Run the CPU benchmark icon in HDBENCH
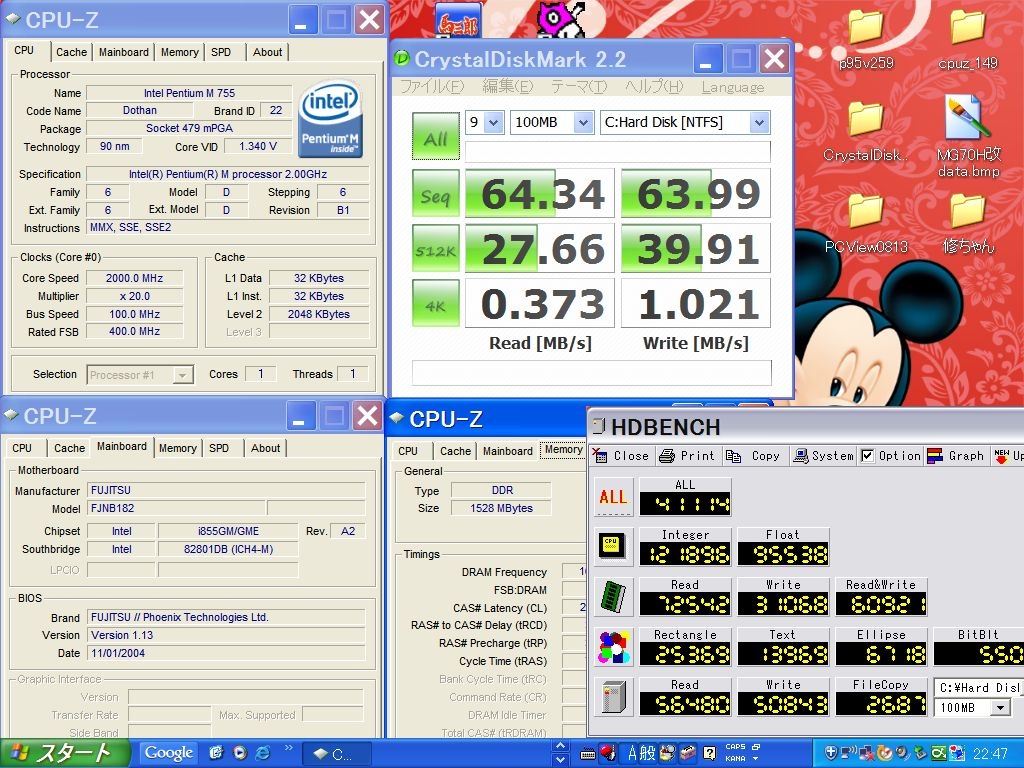This screenshot has height=768, width=1024. click(613, 547)
